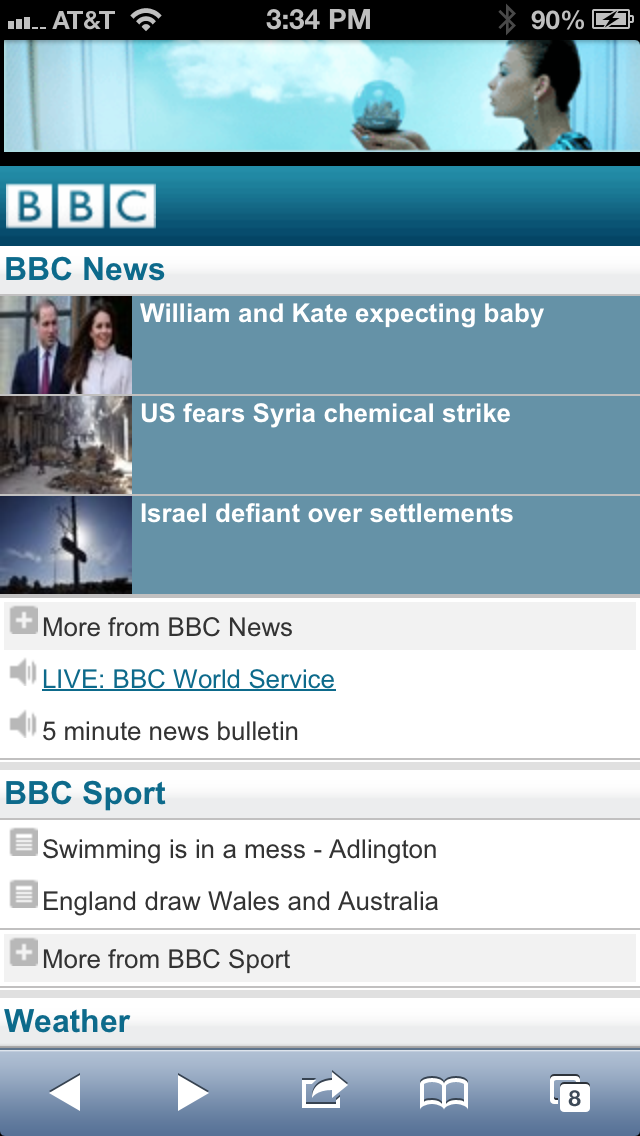Open the Weather section header

68,1021
